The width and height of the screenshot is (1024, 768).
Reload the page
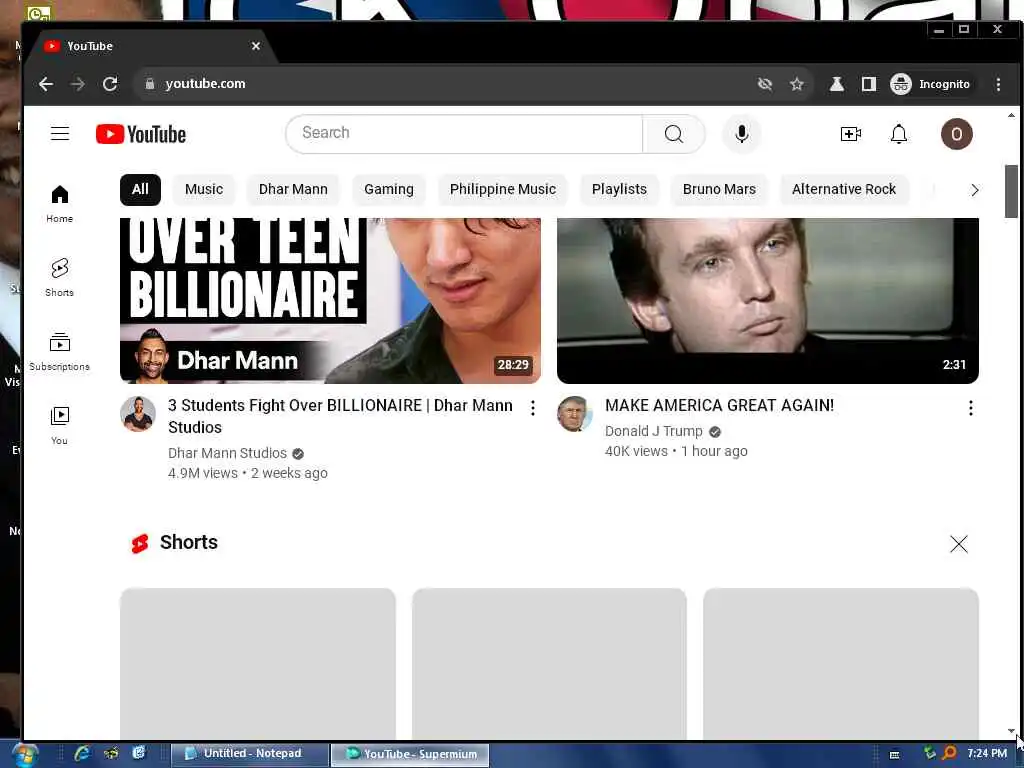[110, 84]
